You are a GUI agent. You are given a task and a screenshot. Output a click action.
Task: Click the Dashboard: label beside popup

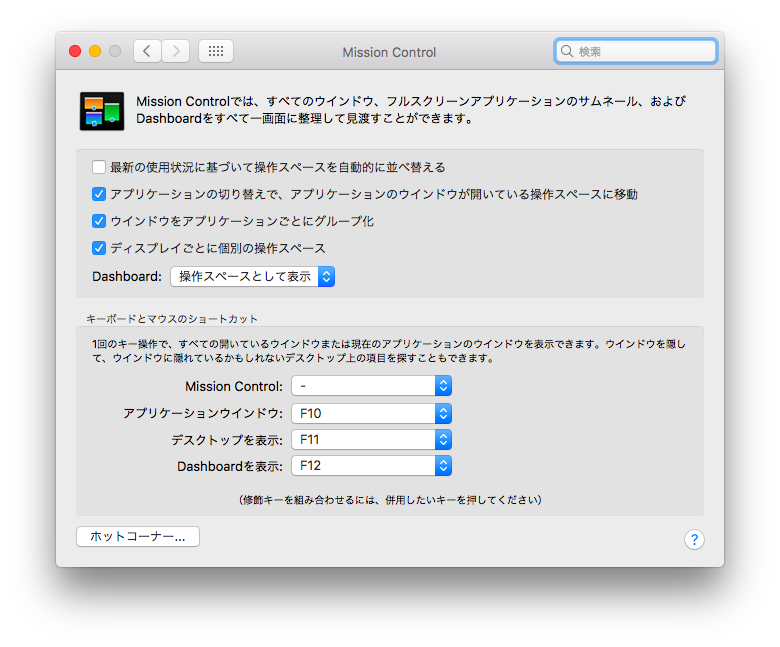[x=127, y=277]
